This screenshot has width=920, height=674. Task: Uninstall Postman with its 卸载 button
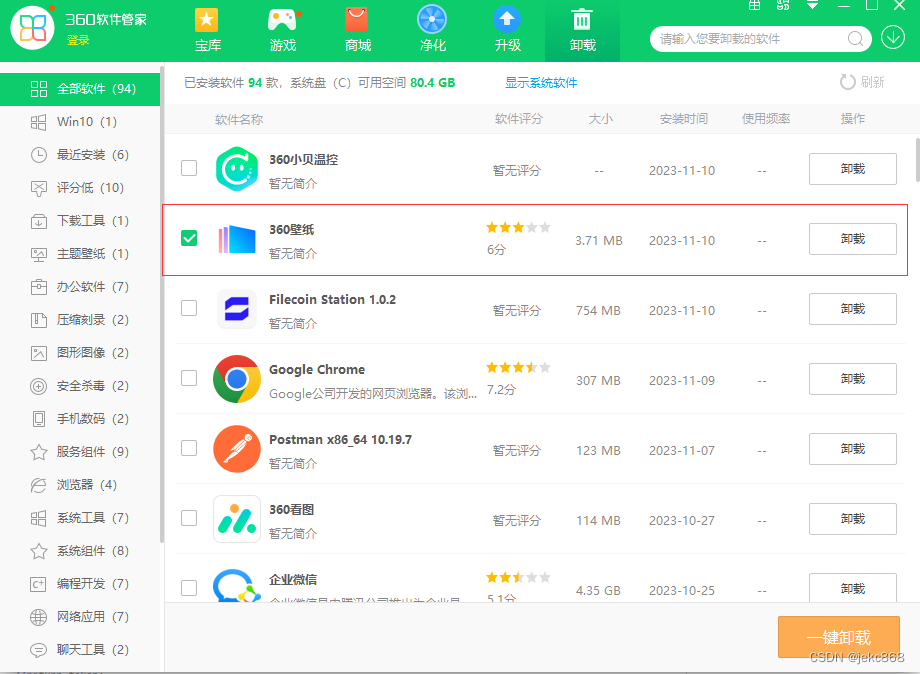click(853, 449)
